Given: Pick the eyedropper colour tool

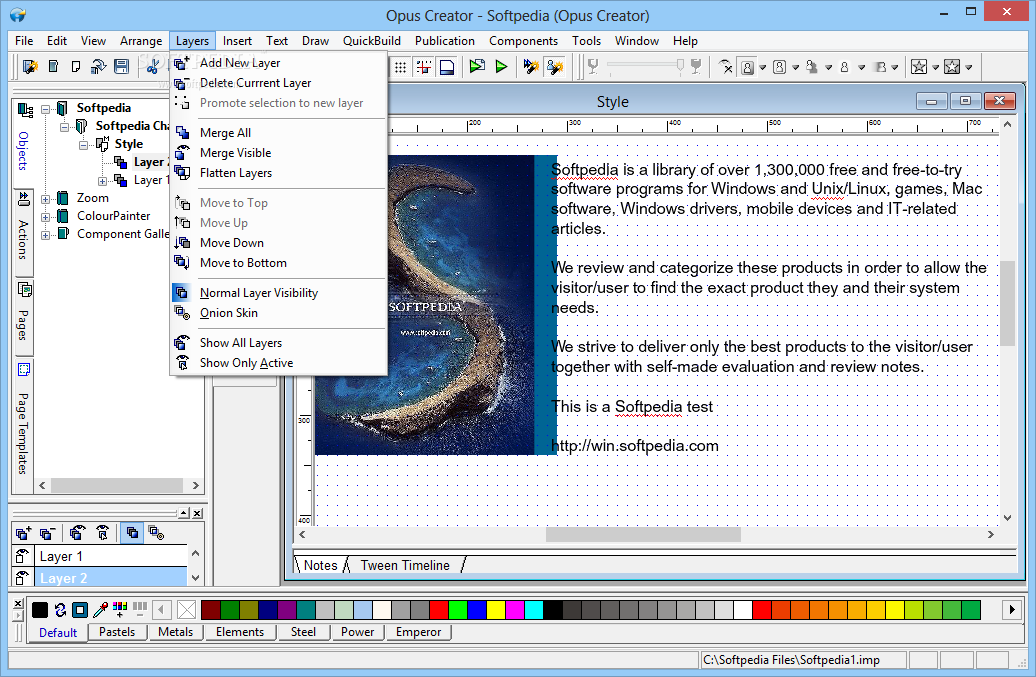Looking at the screenshot, I should [100, 610].
